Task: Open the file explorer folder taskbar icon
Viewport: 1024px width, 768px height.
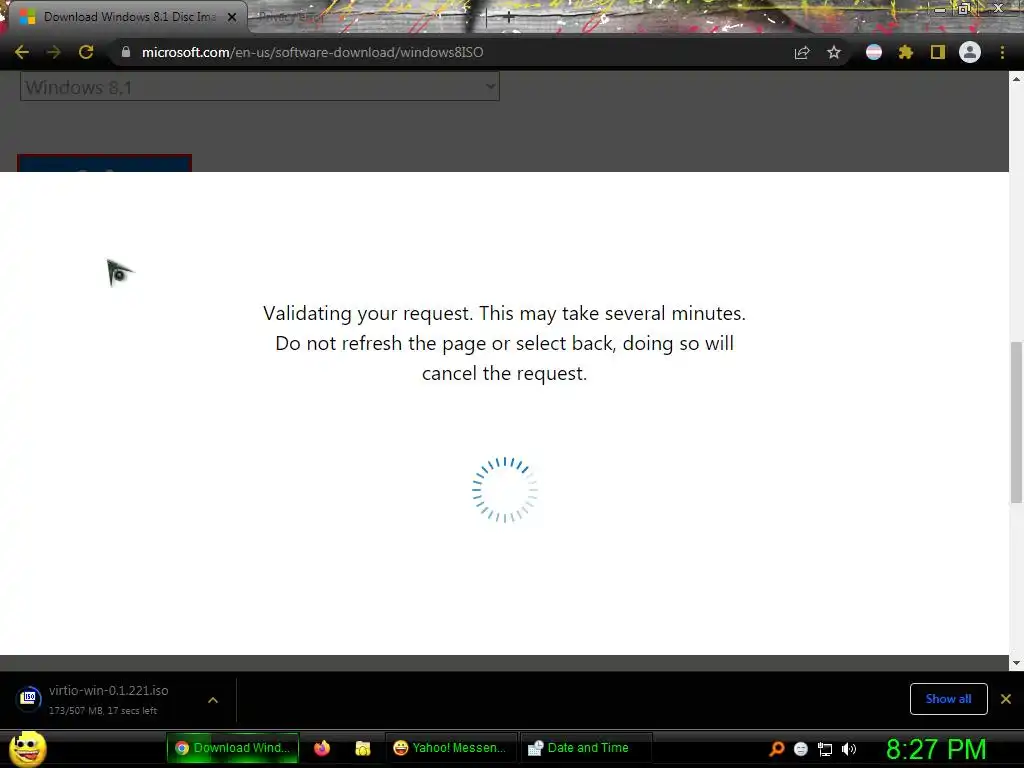Action: [x=362, y=748]
